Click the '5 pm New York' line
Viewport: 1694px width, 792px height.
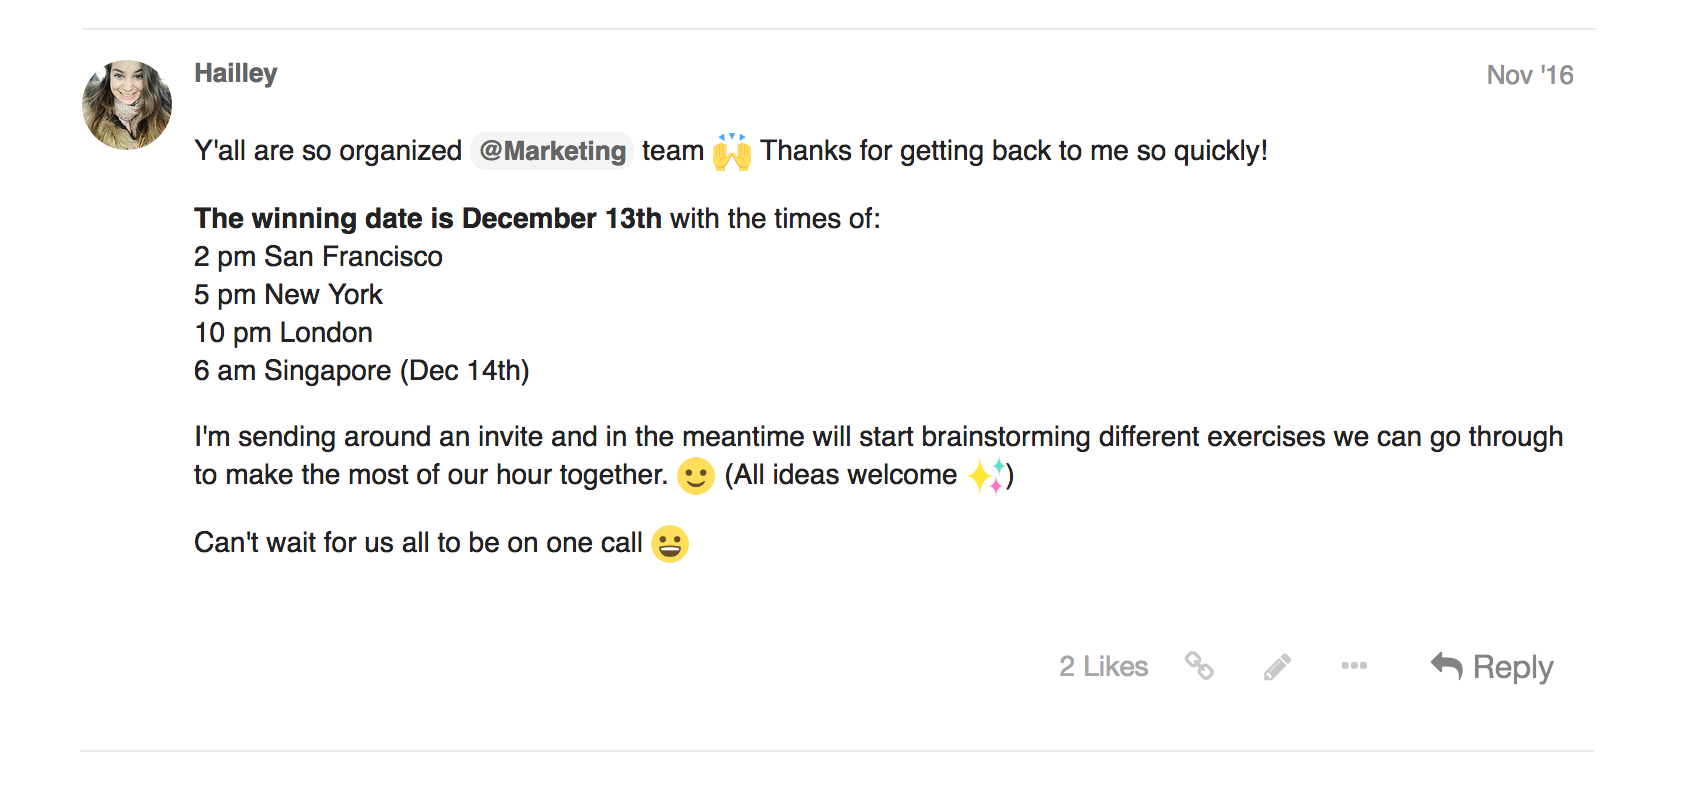tap(288, 295)
